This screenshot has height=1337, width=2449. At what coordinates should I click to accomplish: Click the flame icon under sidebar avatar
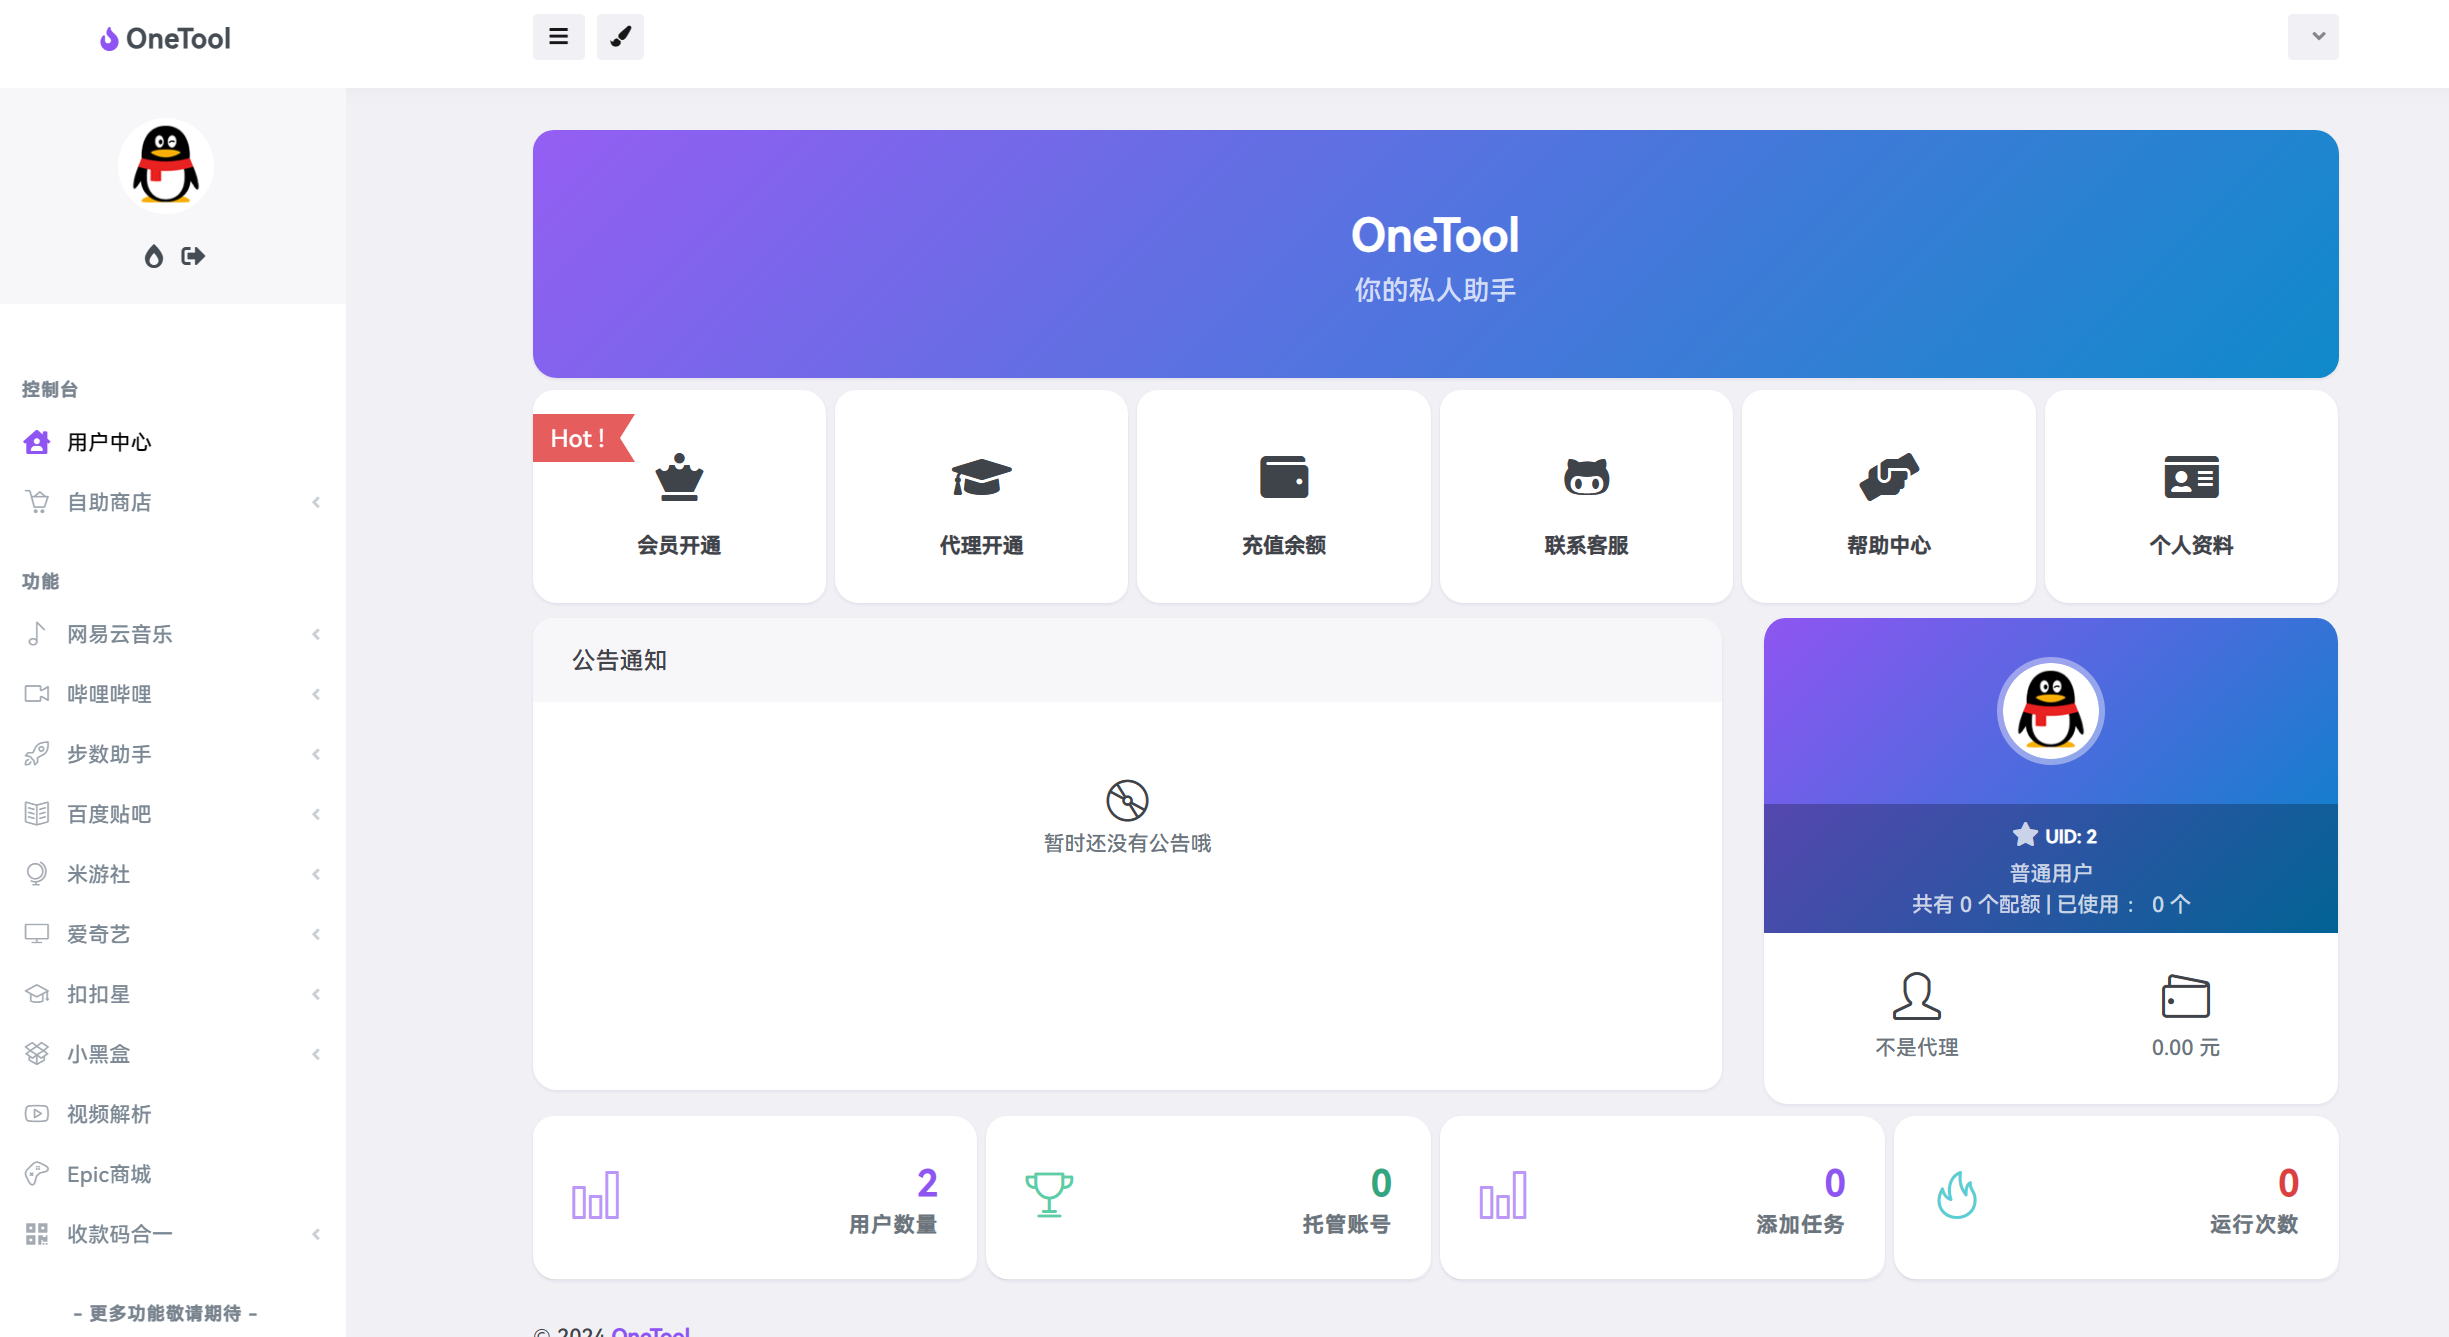coord(153,257)
